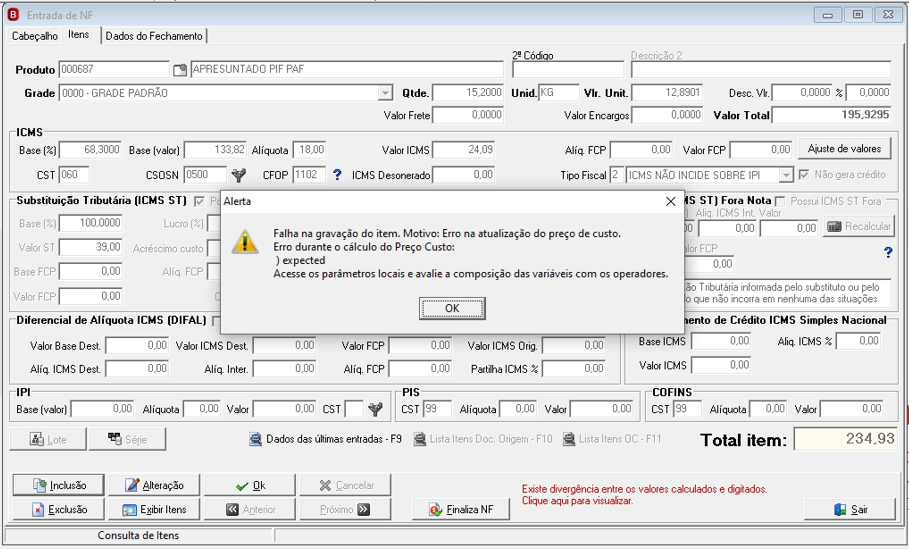Screen dimensions: 909x549
Task: Click Ajuste de valores button
Action: coord(844,149)
